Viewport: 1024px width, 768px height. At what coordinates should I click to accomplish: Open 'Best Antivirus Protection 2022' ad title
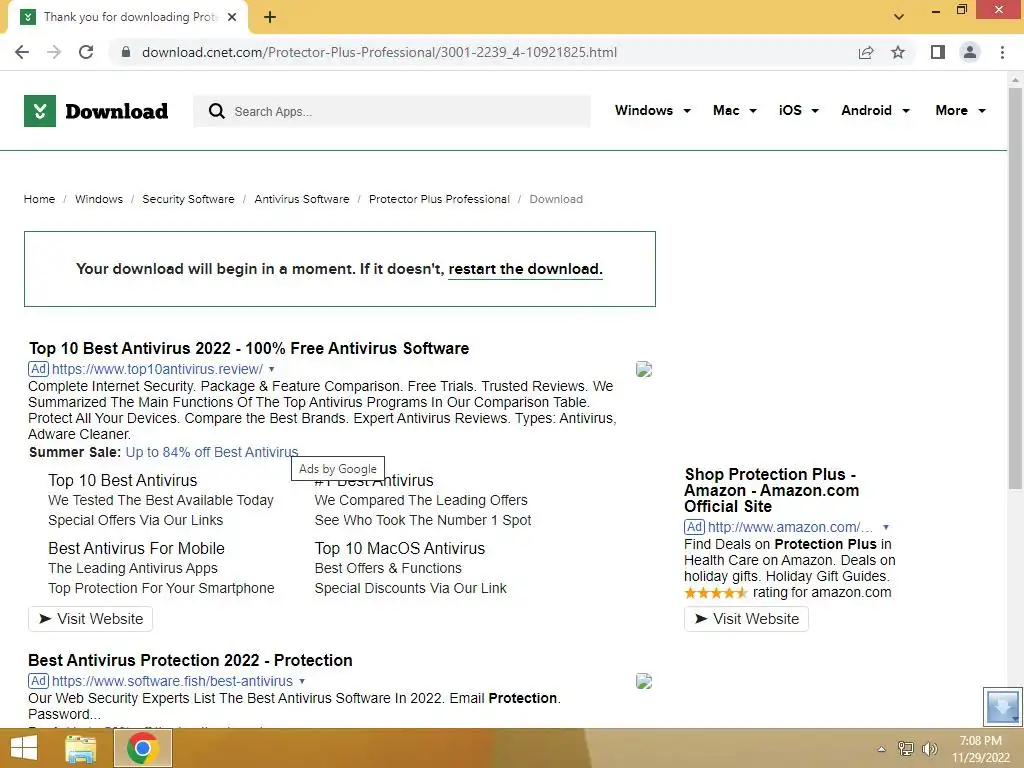click(x=190, y=660)
